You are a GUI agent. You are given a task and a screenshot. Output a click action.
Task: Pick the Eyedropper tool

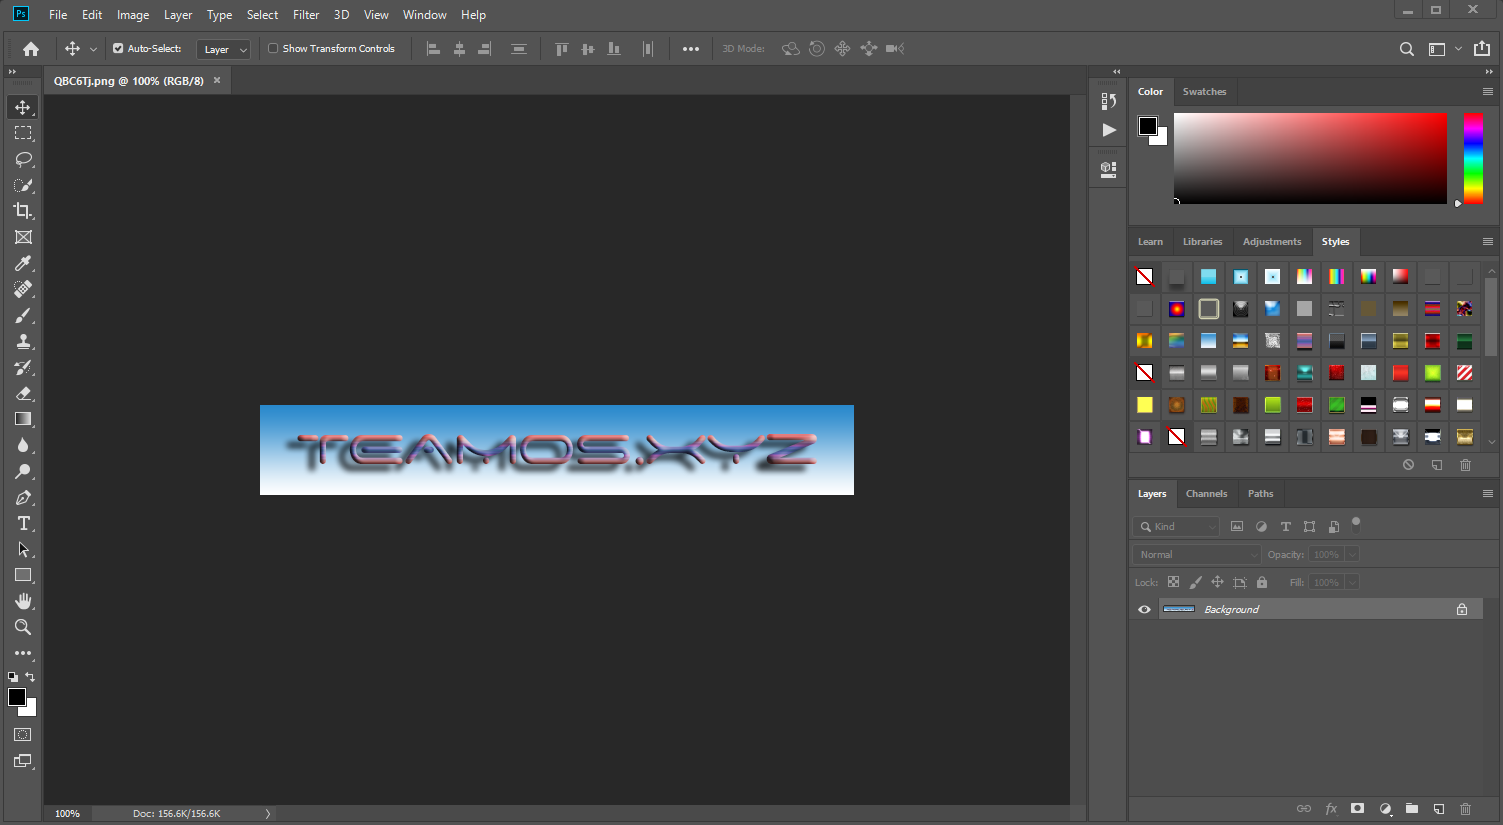[x=23, y=263]
